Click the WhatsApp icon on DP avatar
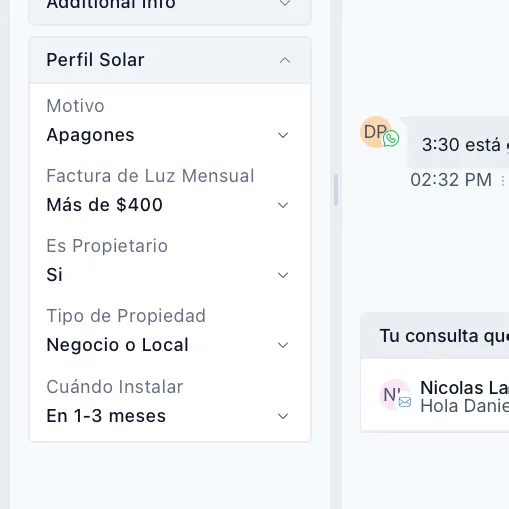Screen dimensions: 509x509 point(391,138)
